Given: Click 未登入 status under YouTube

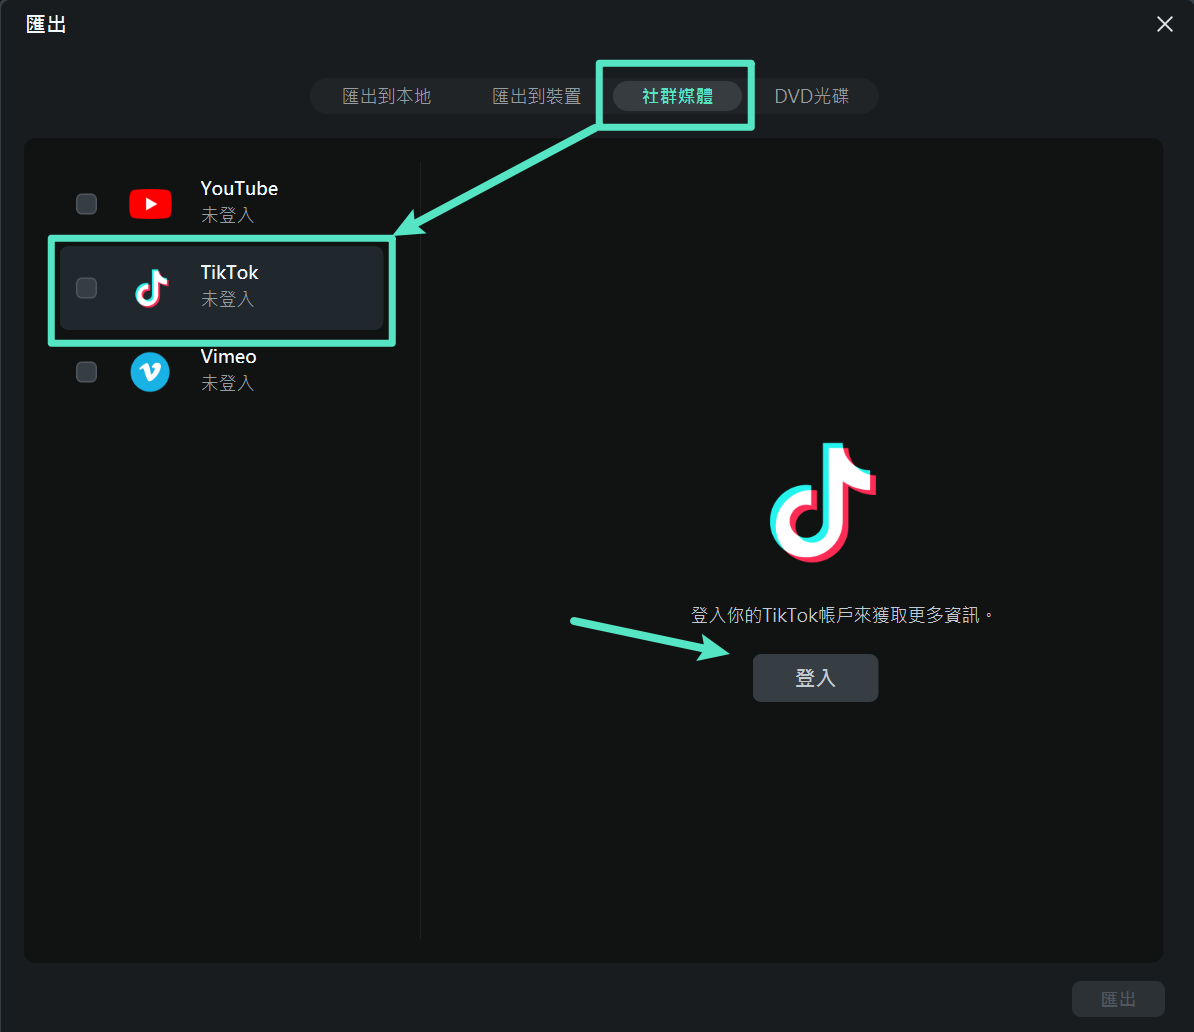Looking at the screenshot, I should (x=227, y=216).
